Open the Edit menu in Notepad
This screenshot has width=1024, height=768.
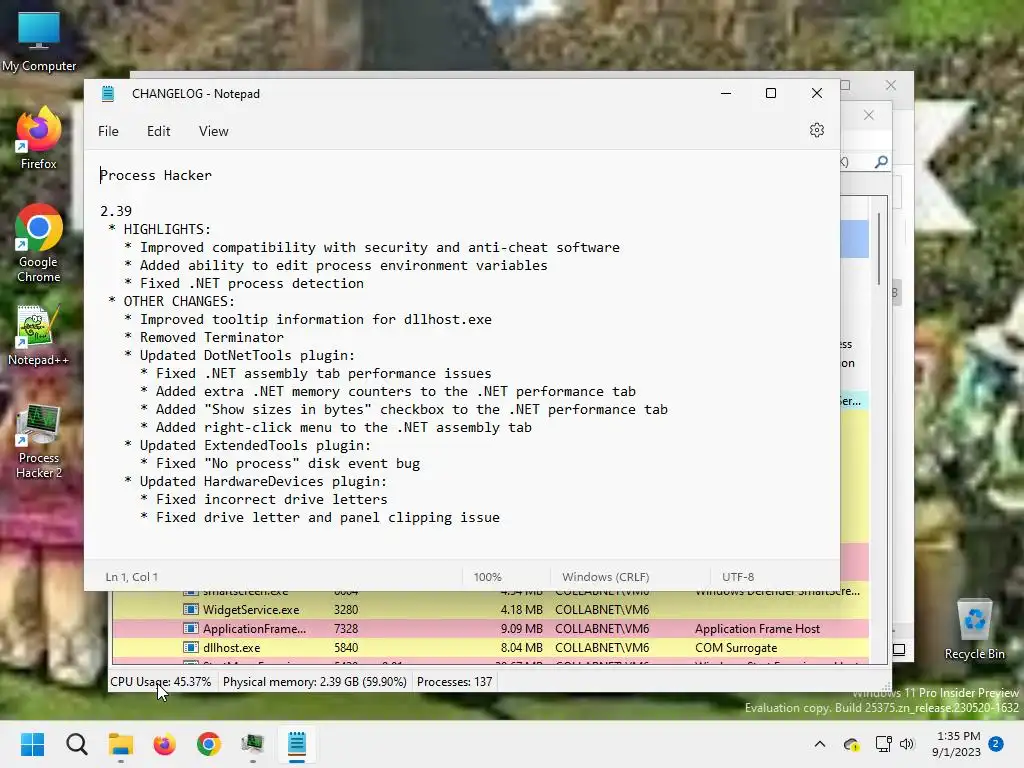(x=159, y=131)
